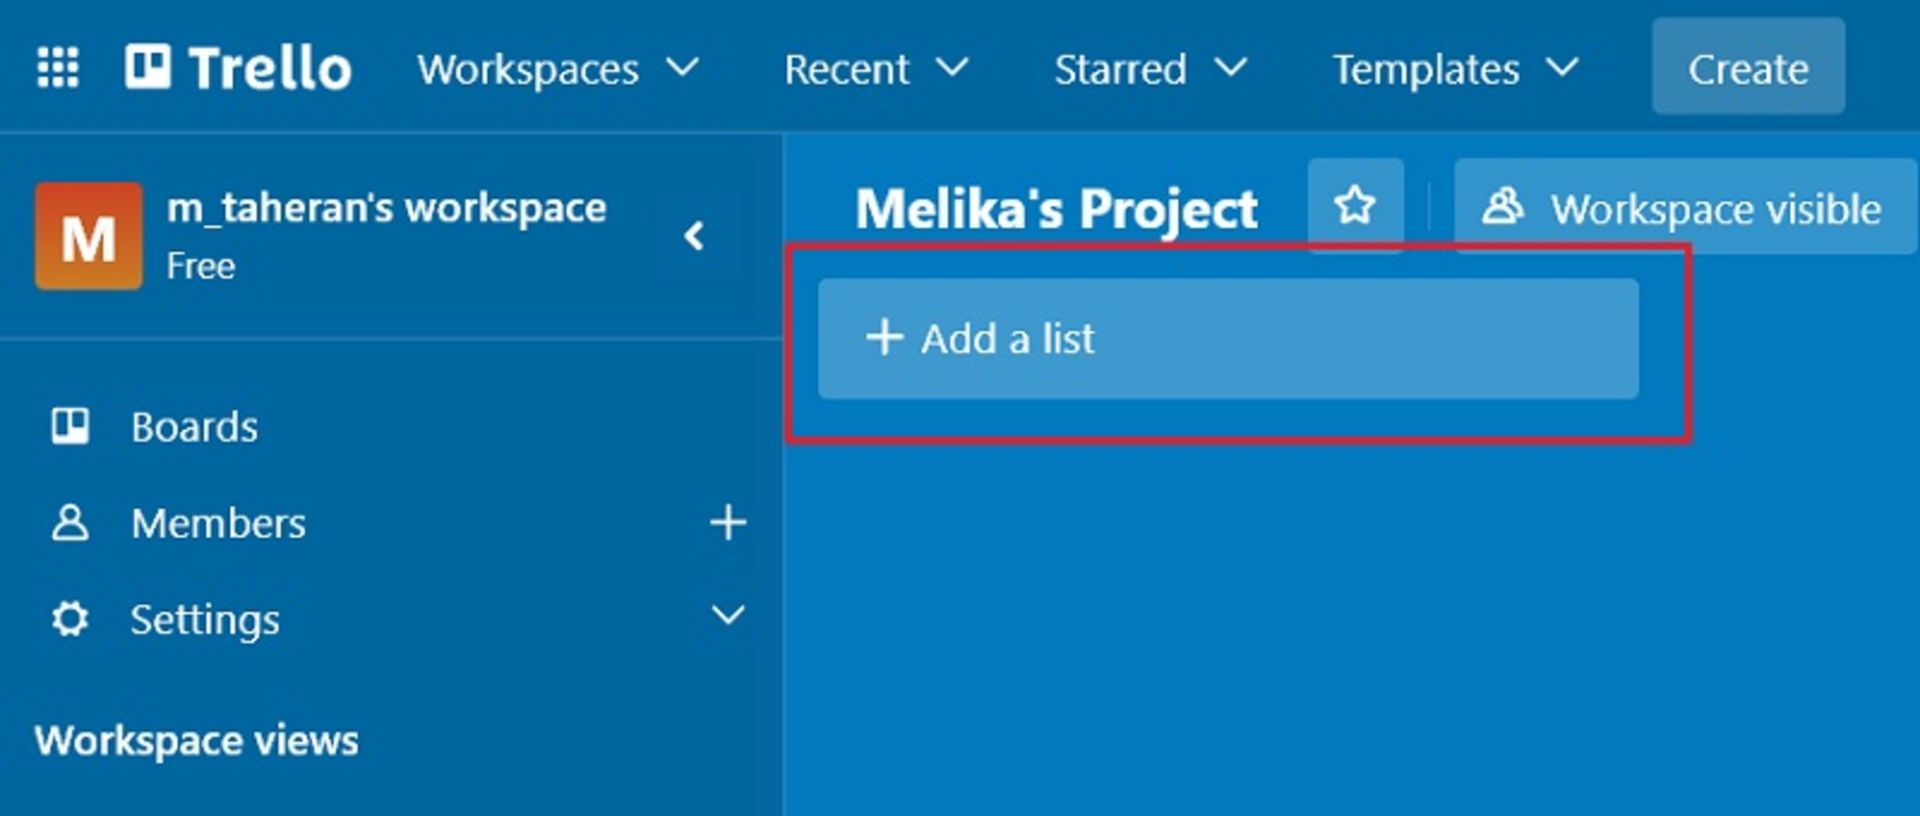Click the Melika's Project board title
Viewport: 1920px width, 816px height.
(1056, 209)
